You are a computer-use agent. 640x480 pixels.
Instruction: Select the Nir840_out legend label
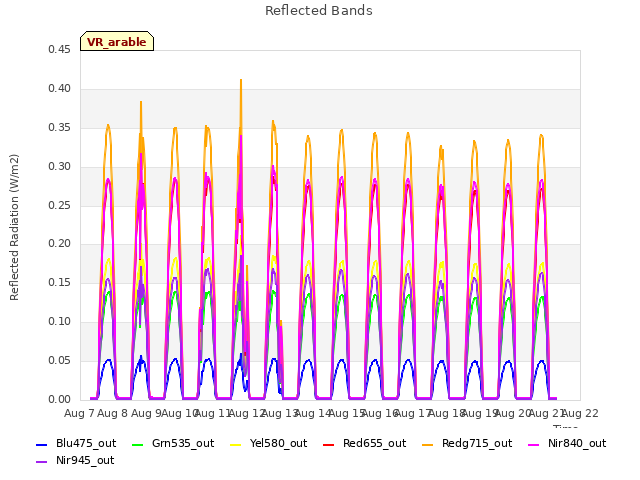(x=577, y=443)
